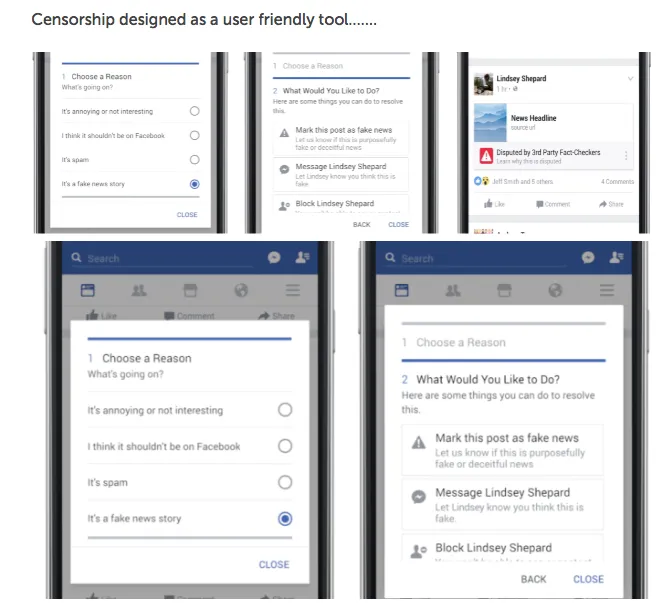
Task: Switch to Marketplace tab in bottom-right phone
Action: 504,291
